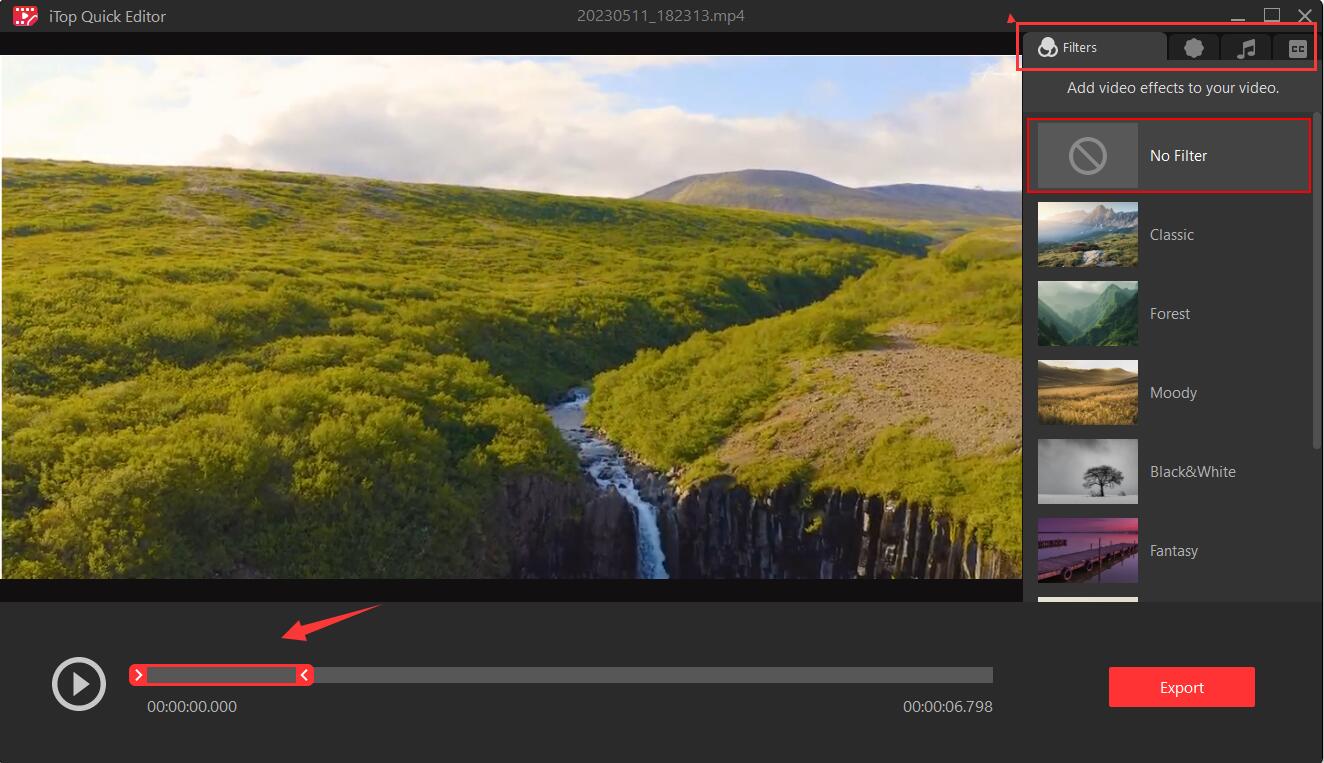Apply the Classic filter thumbnail
Image resolution: width=1324 pixels, height=763 pixels.
[x=1087, y=235]
